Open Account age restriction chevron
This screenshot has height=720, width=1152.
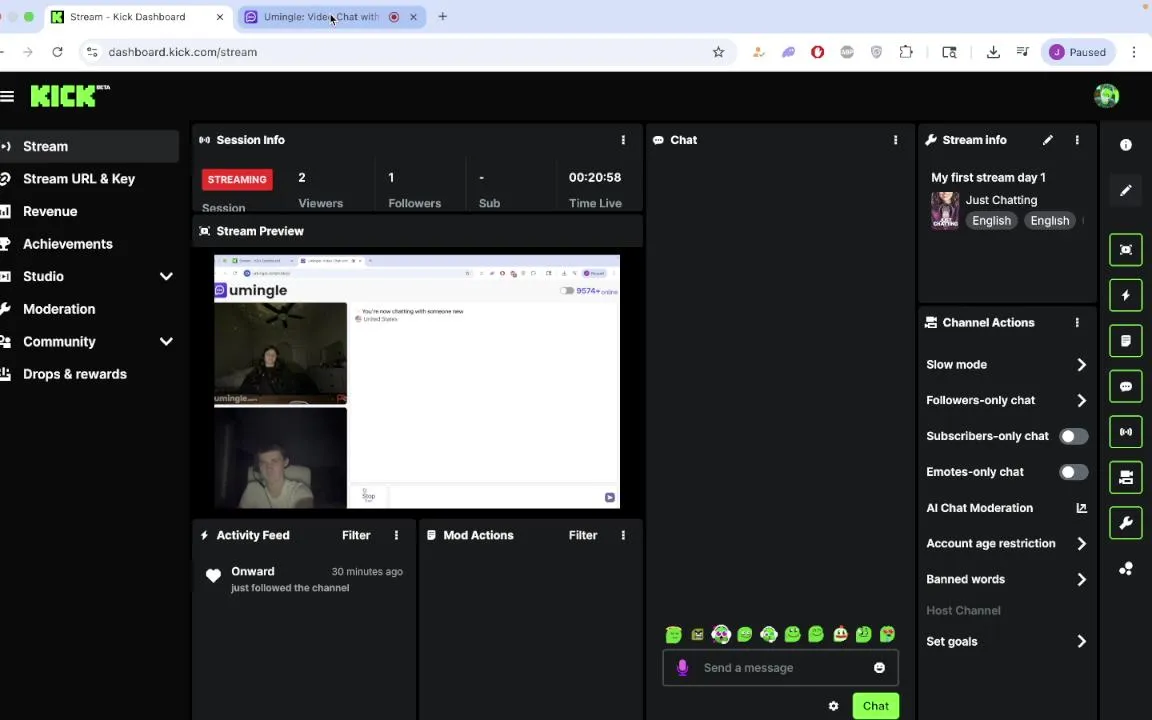point(1081,544)
